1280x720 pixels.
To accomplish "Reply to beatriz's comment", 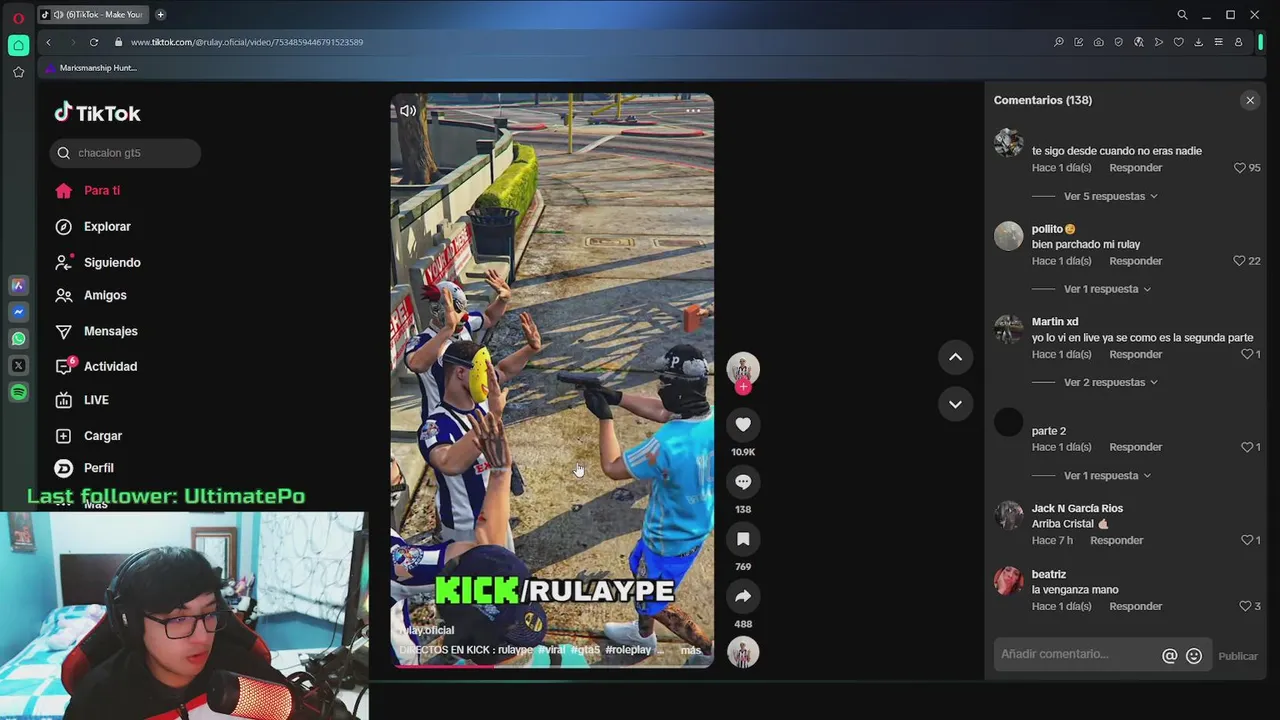I will 1135,606.
